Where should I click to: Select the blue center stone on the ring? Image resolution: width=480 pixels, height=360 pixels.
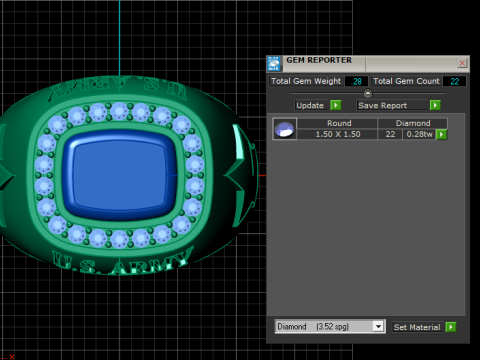(119, 175)
